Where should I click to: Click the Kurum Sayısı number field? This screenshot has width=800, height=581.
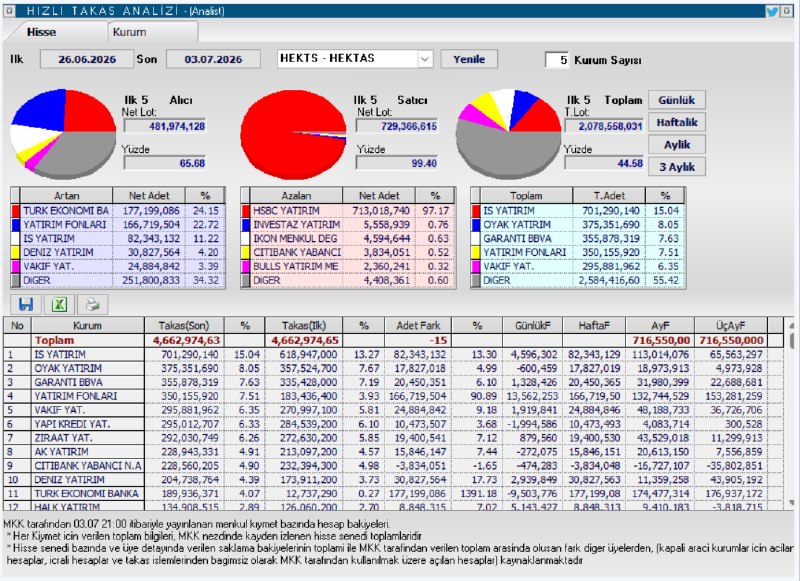[557, 60]
